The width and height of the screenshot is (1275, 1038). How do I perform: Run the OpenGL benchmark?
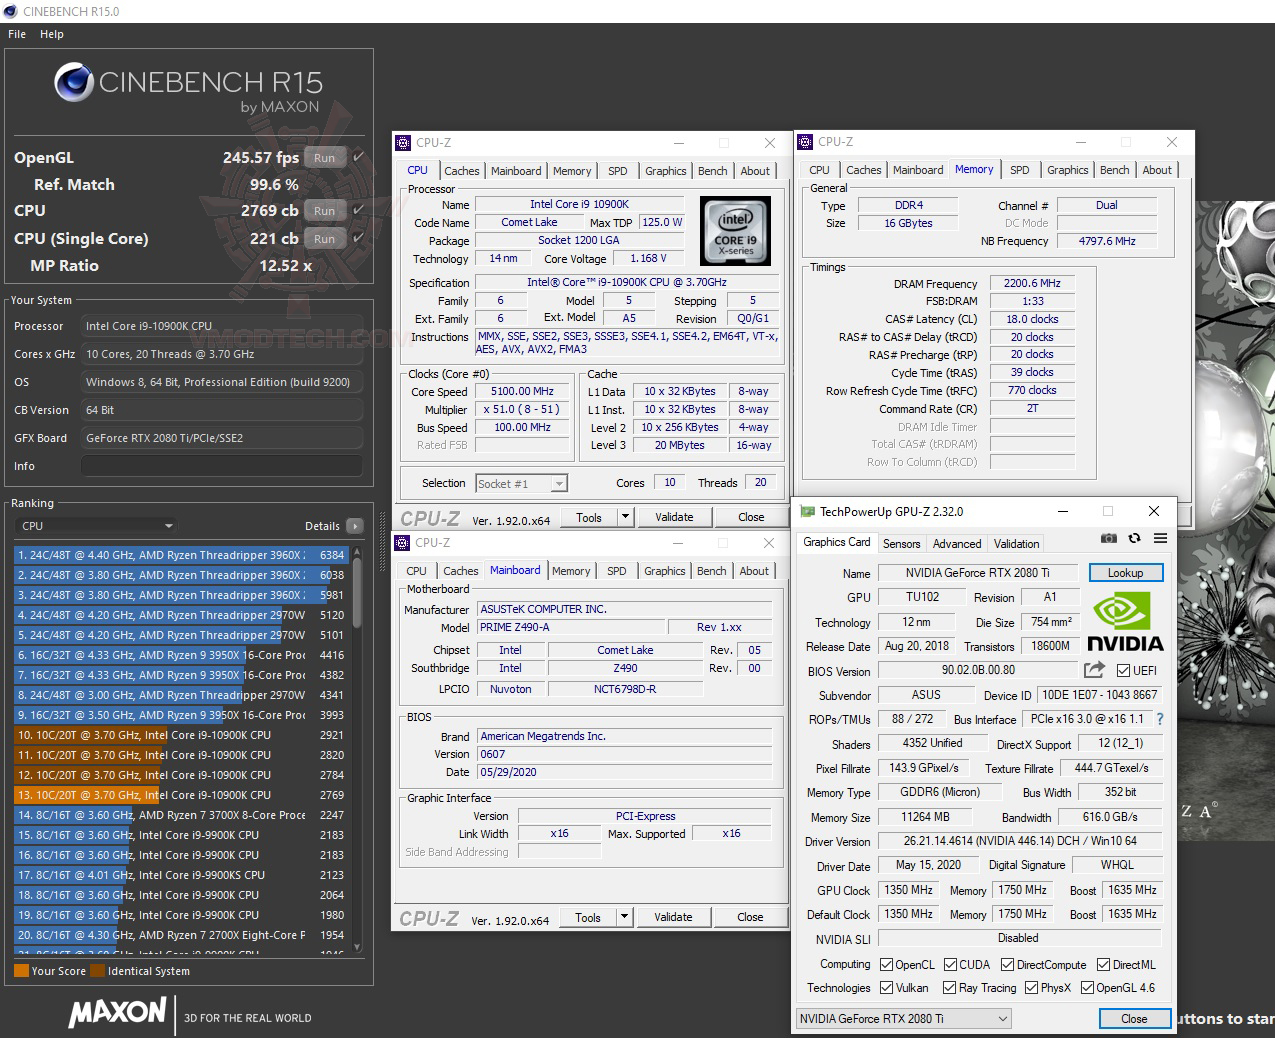coord(324,157)
